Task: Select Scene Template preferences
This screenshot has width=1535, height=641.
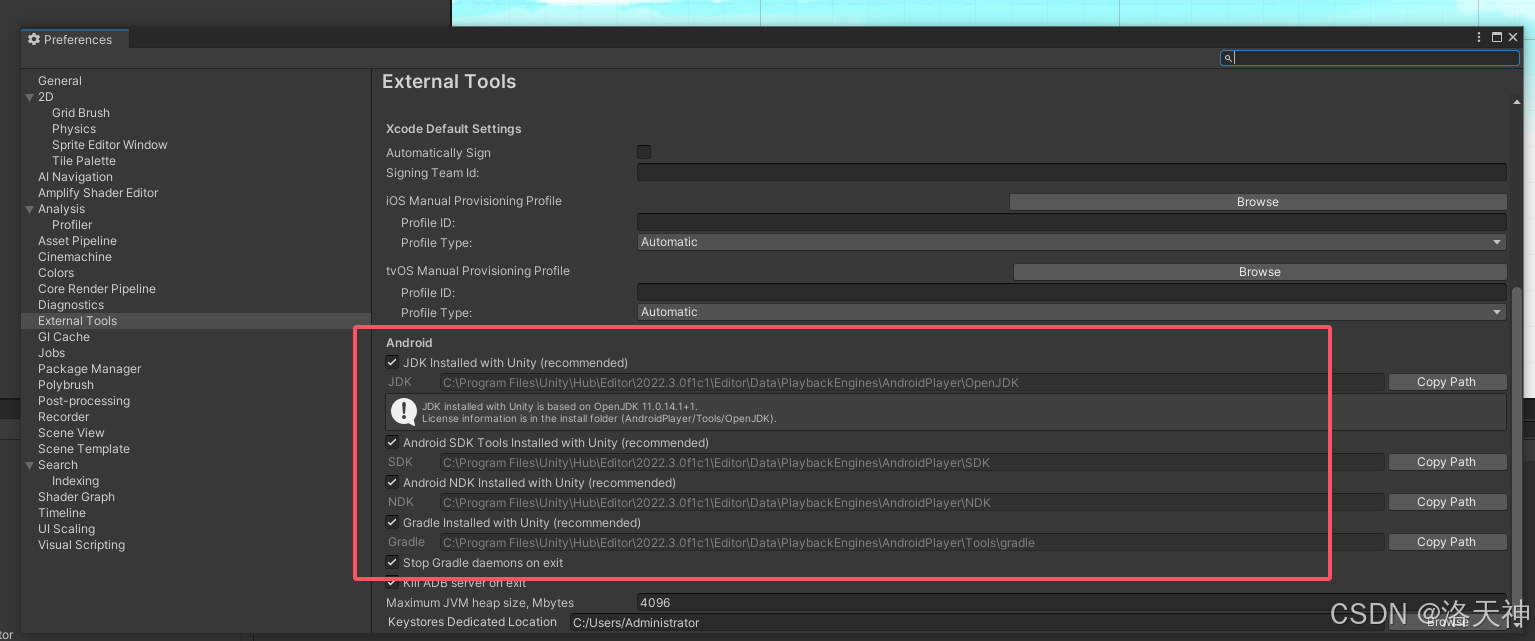Action: click(84, 449)
